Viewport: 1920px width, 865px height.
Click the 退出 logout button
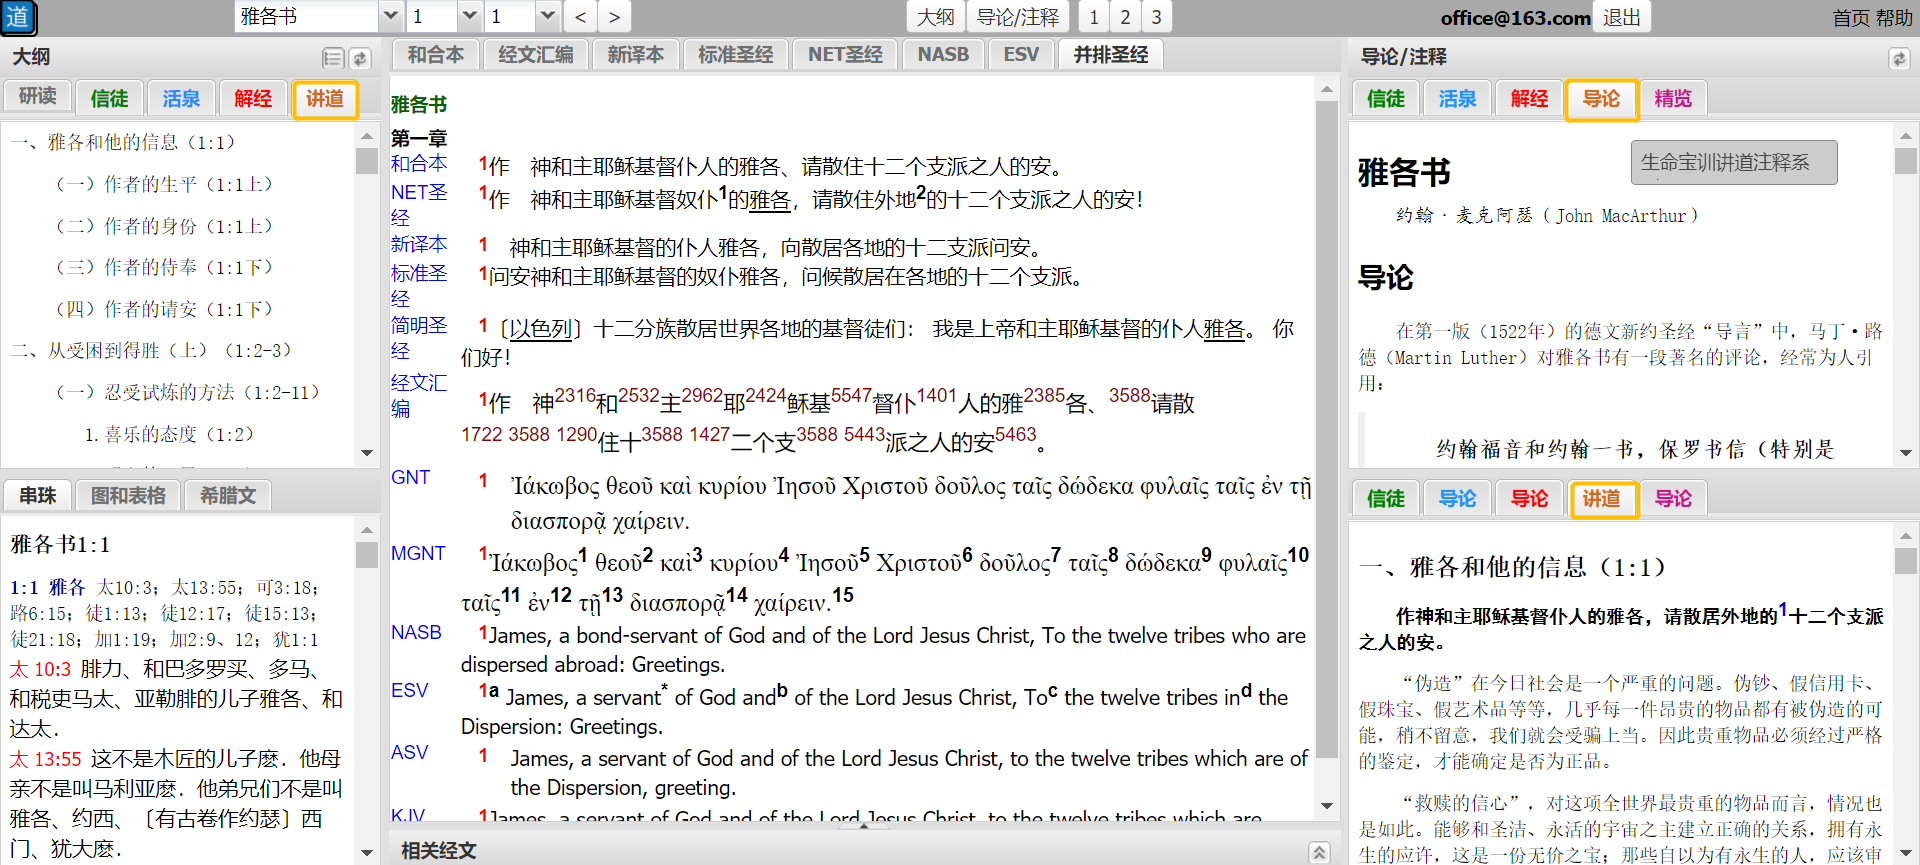point(1621,17)
